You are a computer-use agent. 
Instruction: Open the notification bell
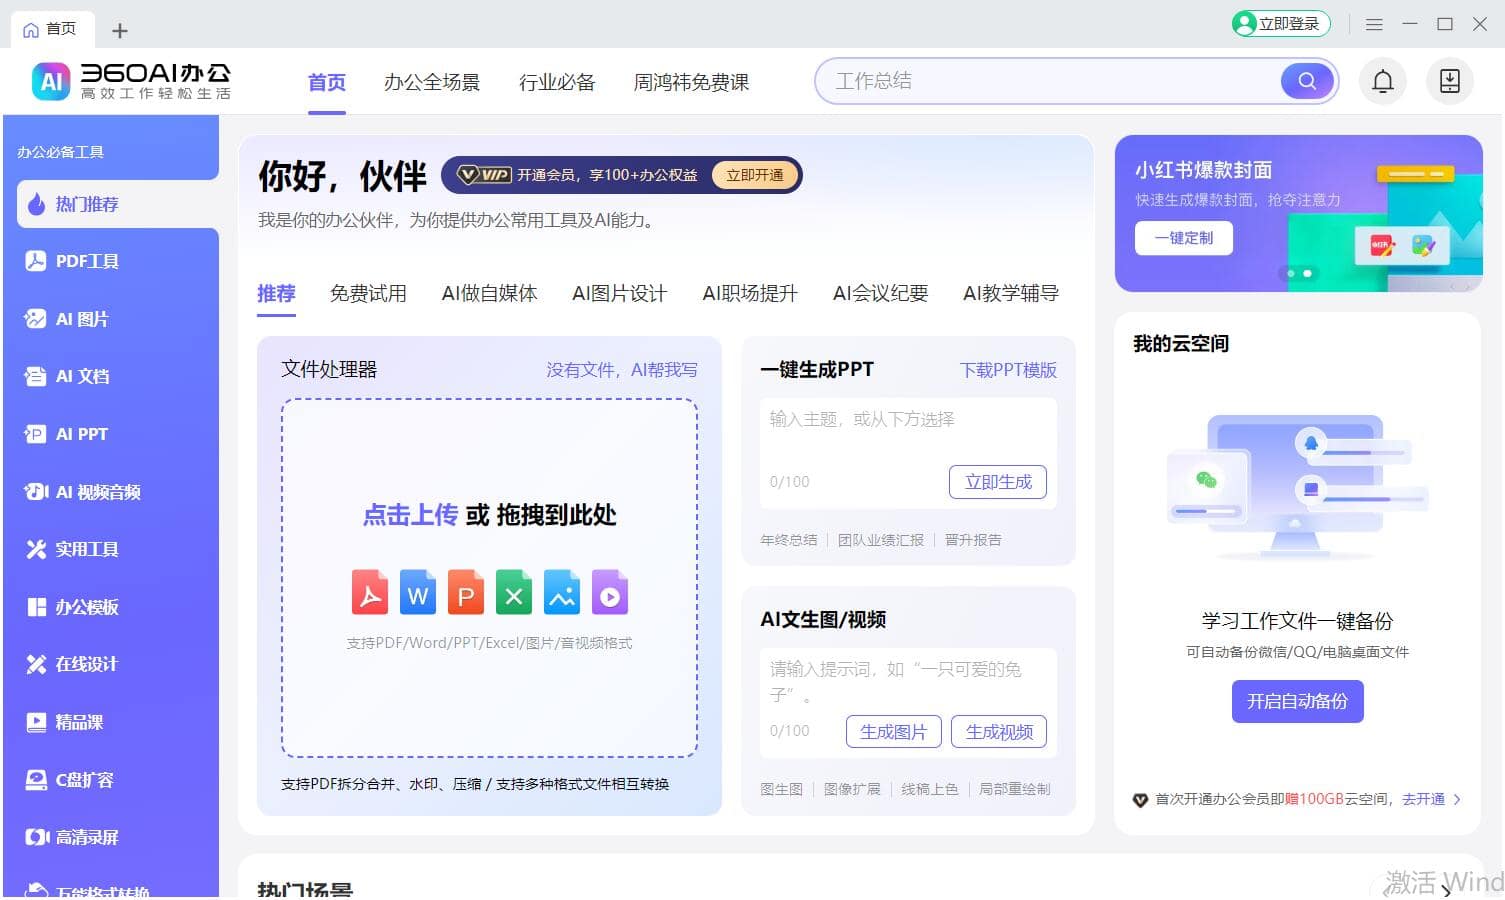tap(1383, 81)
